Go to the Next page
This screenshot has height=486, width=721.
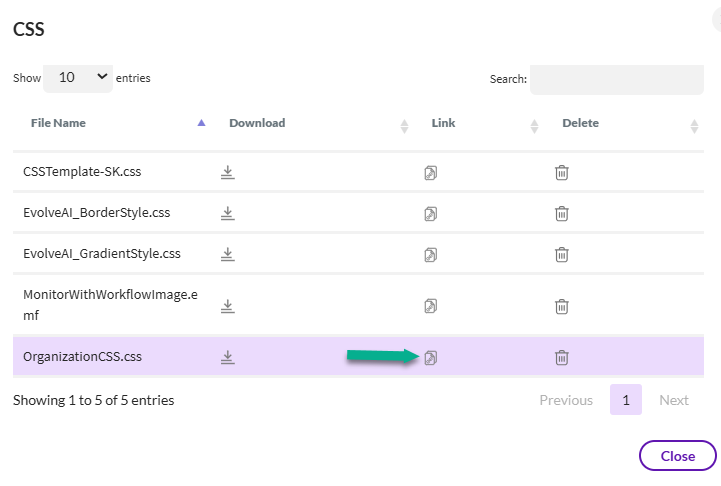674,400
